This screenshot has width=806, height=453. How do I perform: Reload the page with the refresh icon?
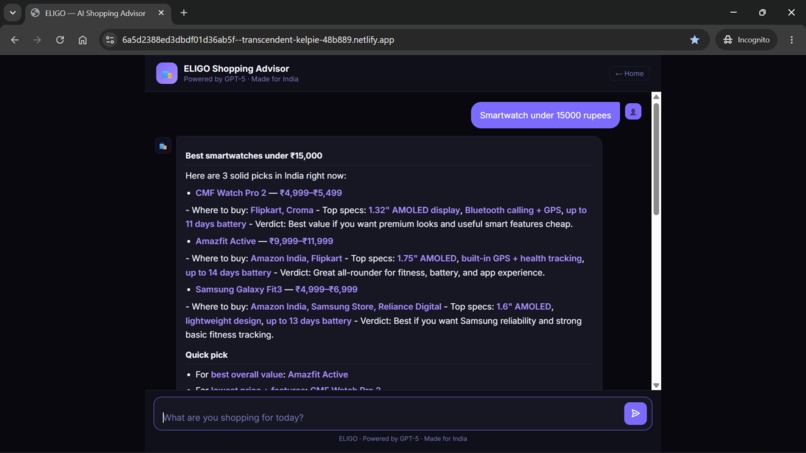[60, 40]
